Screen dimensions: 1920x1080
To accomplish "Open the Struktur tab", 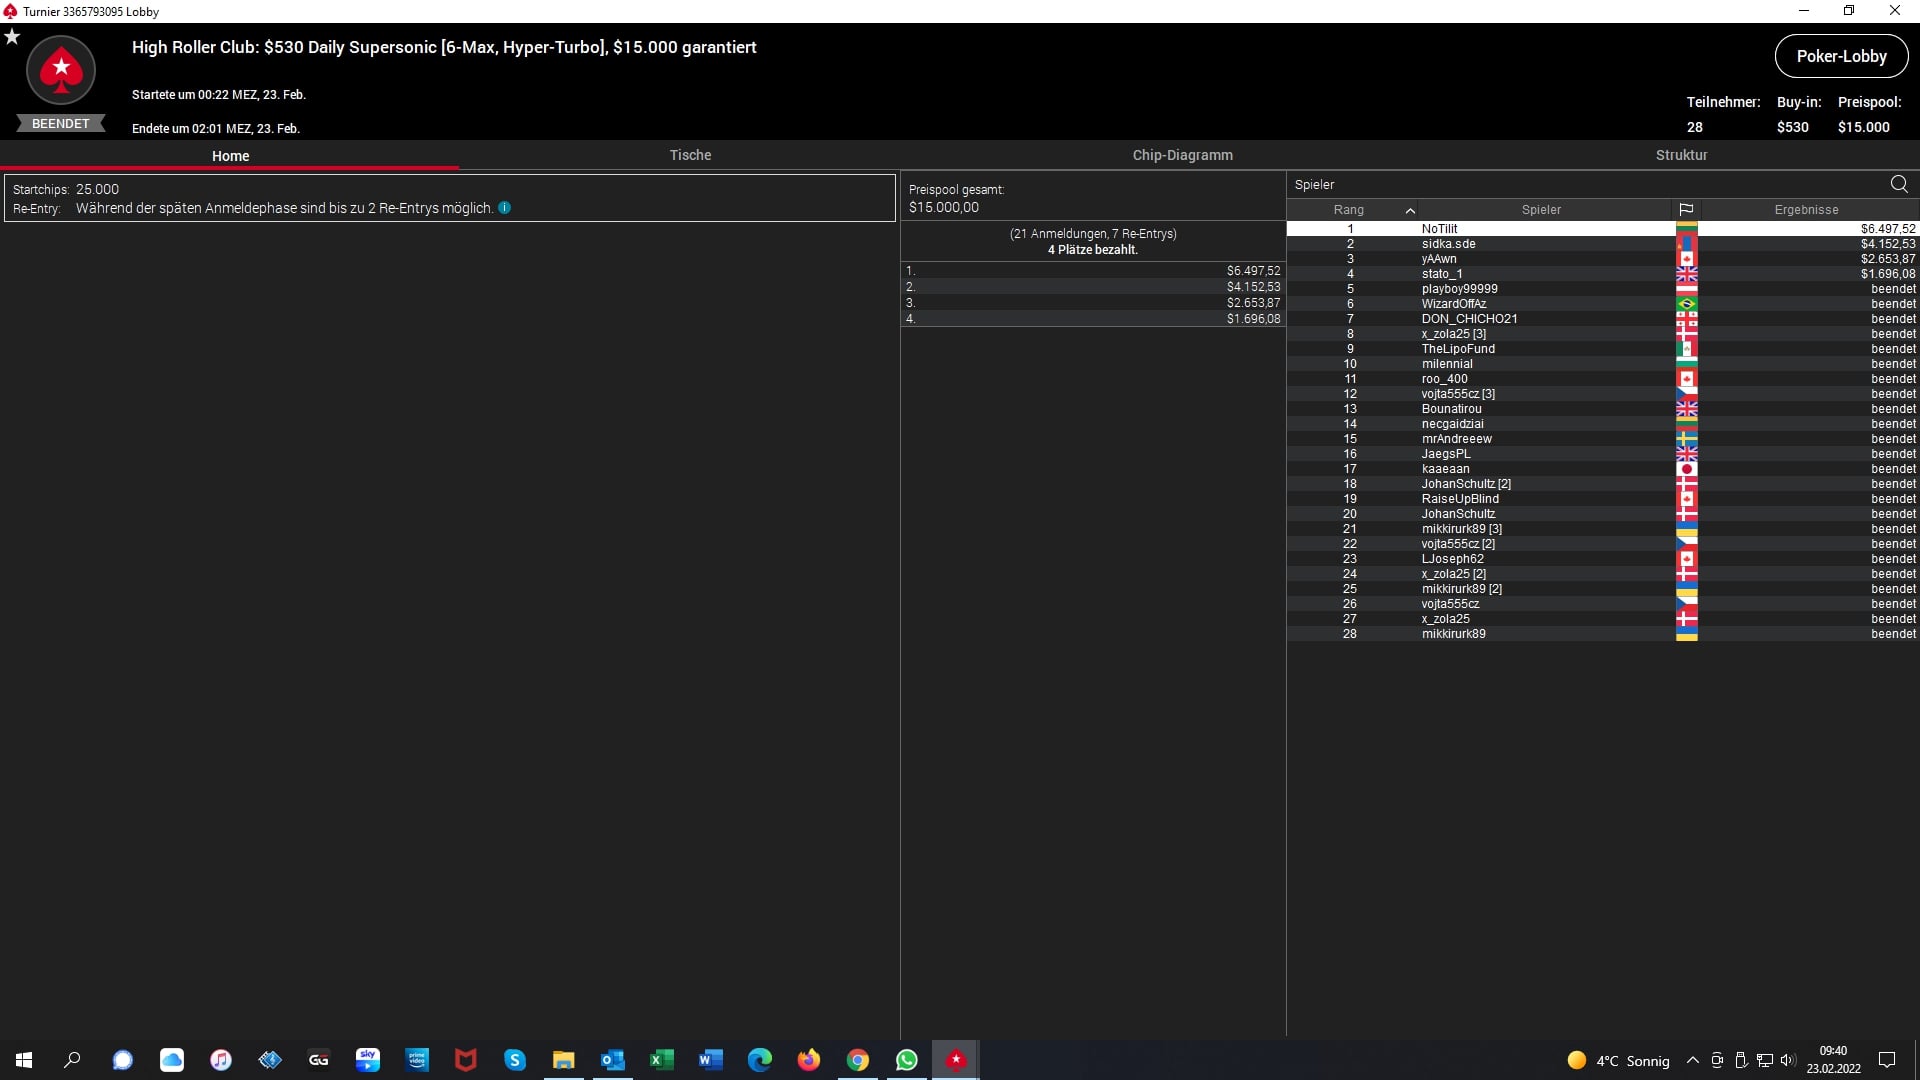I will click(1681, 155).
